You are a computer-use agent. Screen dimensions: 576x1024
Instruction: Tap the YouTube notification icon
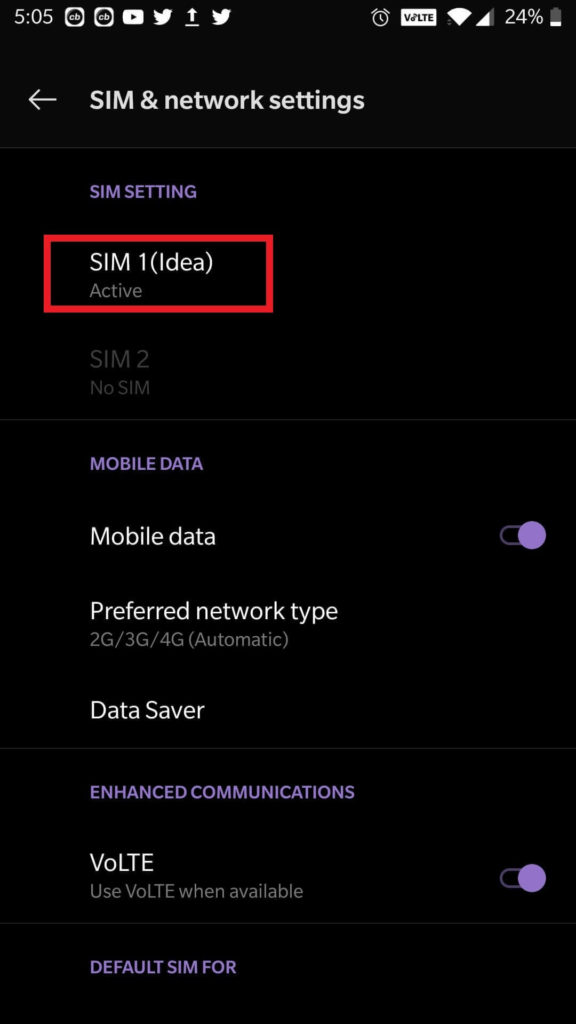click(x=133, y=18)
